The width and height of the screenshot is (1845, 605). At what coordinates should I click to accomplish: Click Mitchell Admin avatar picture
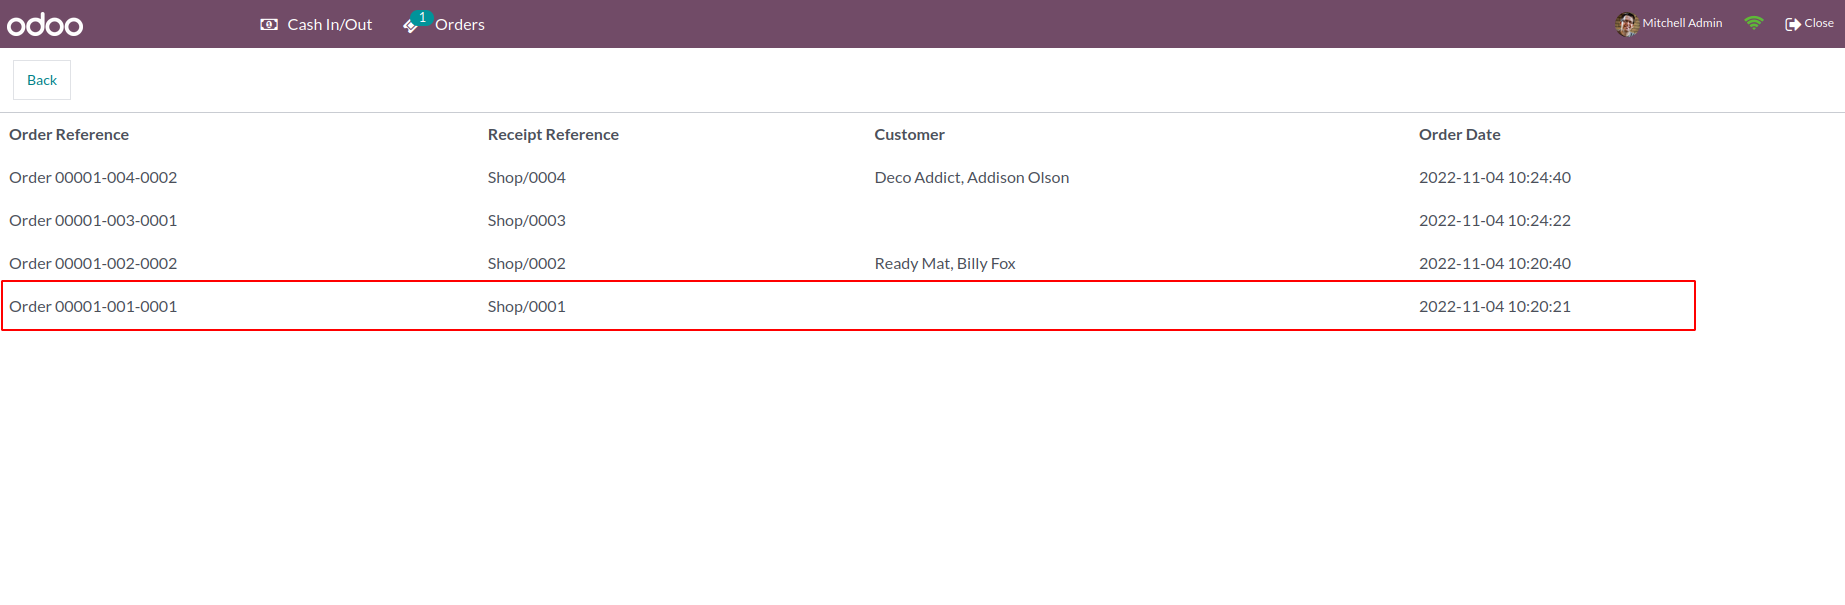click(1627, 24)
